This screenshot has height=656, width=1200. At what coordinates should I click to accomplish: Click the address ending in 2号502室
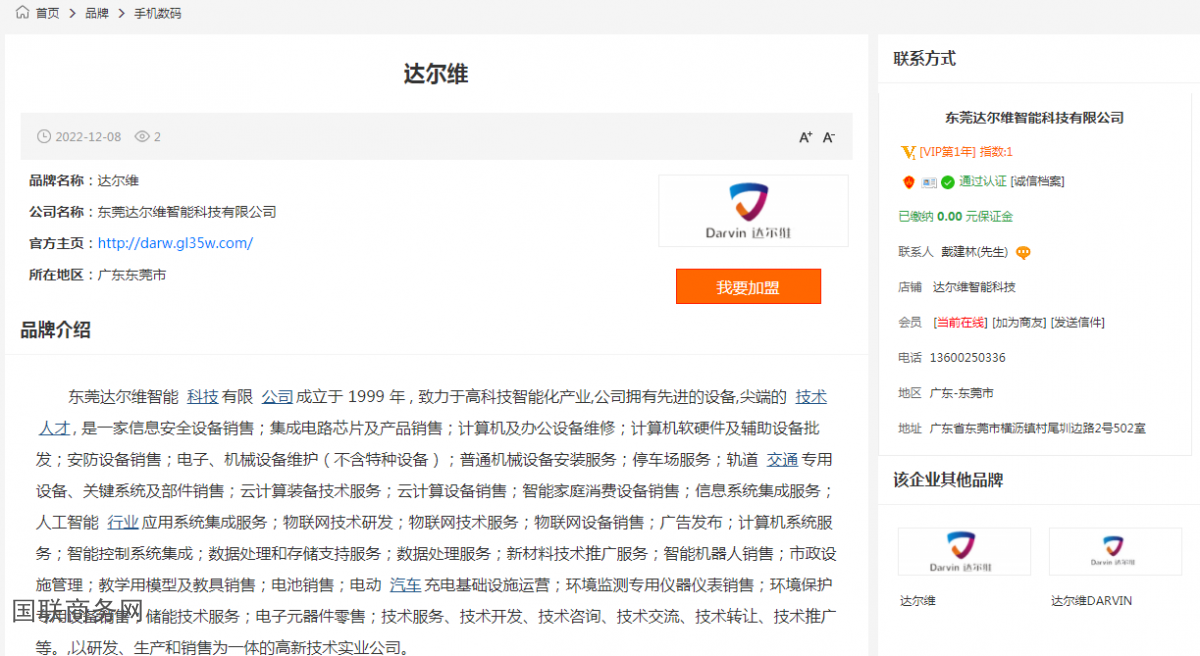click(x=1037, y=429)
